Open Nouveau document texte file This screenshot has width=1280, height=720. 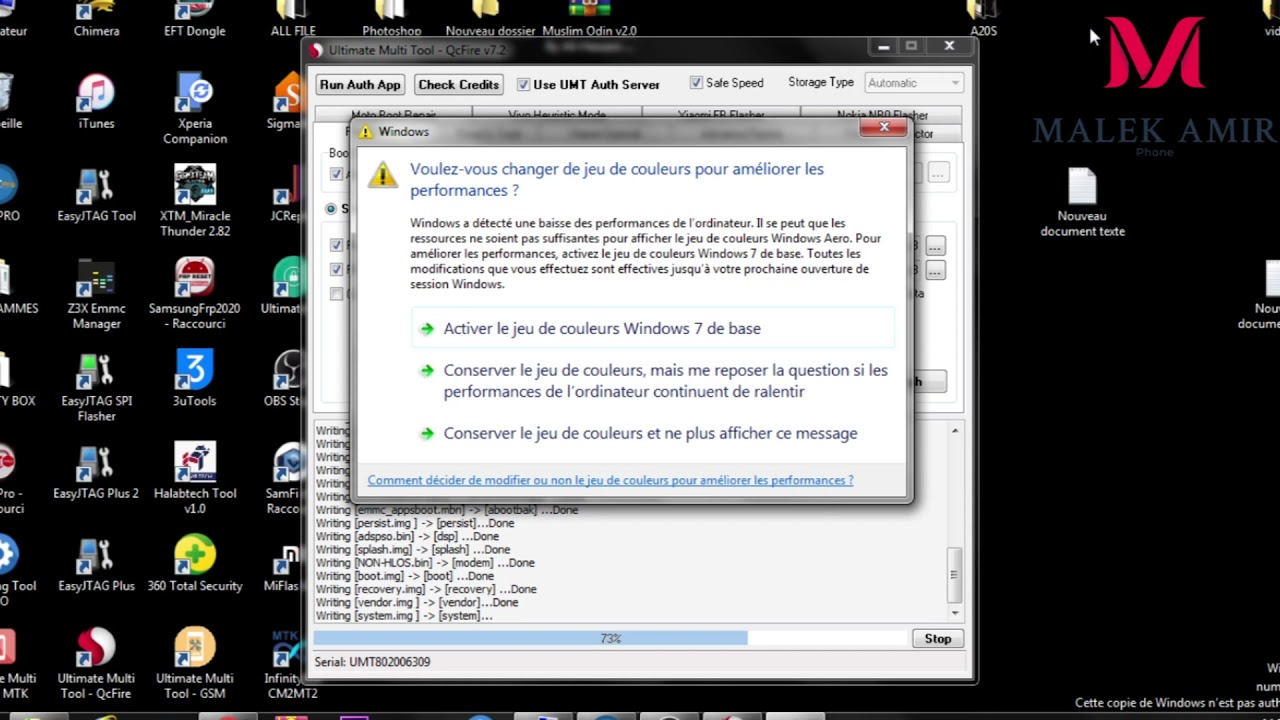tap(1082, 202)
